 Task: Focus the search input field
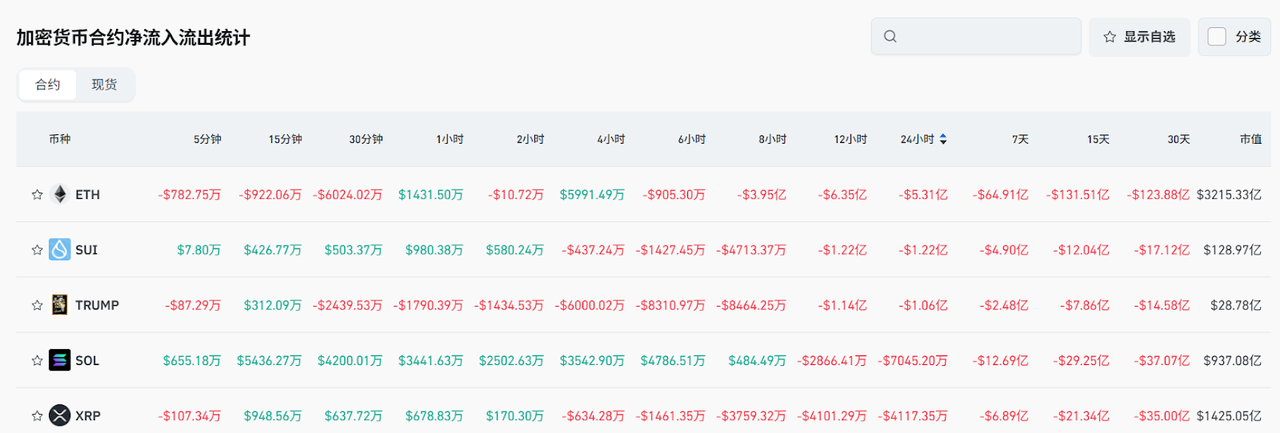(x=985, y=37)
